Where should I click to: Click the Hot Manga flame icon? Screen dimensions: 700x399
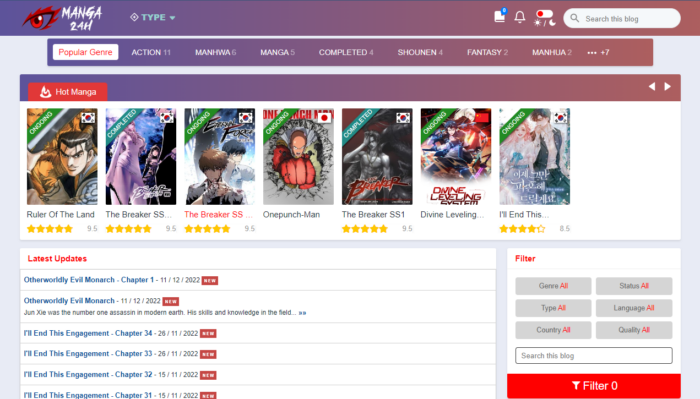45,92
